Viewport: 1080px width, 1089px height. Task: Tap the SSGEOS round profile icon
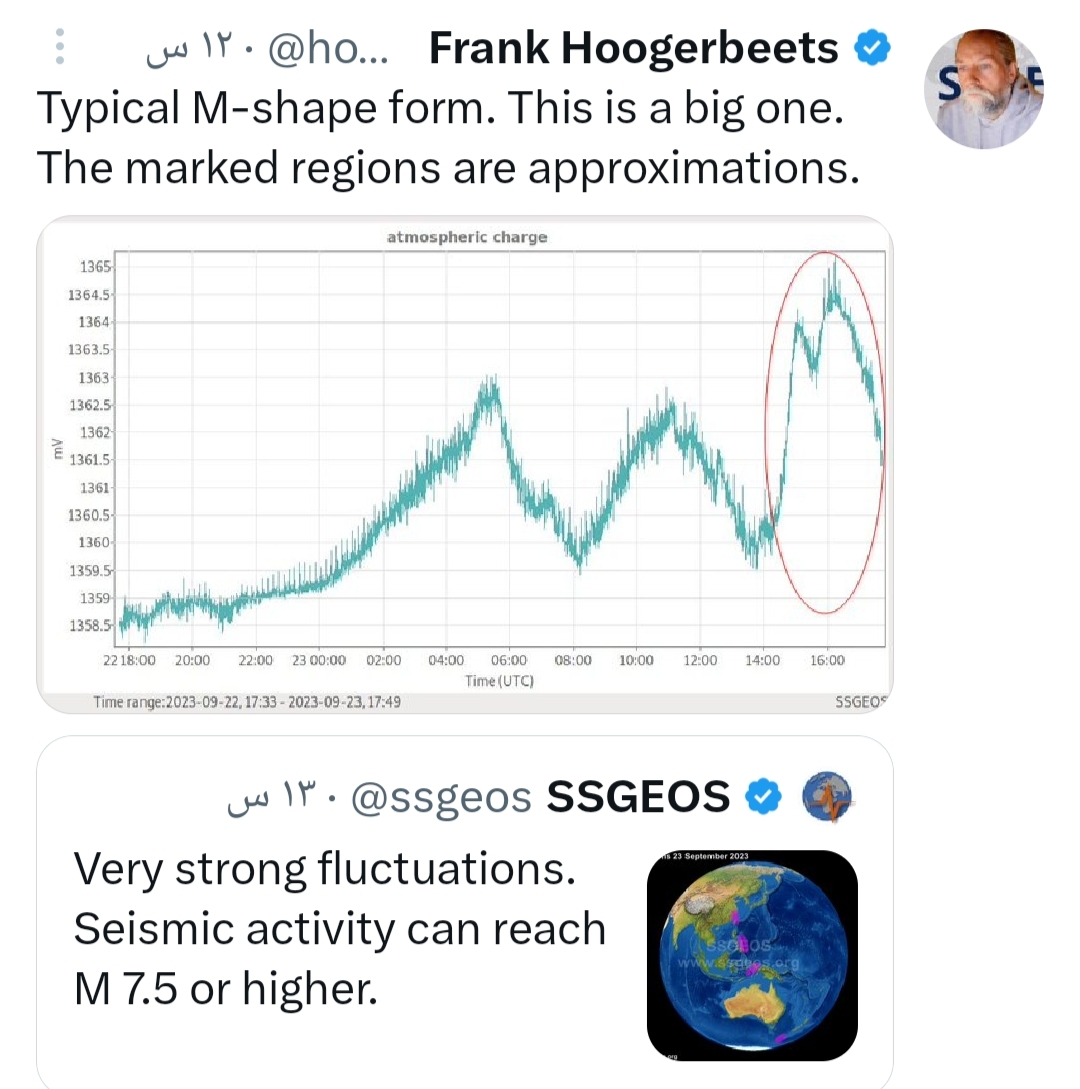828,797
